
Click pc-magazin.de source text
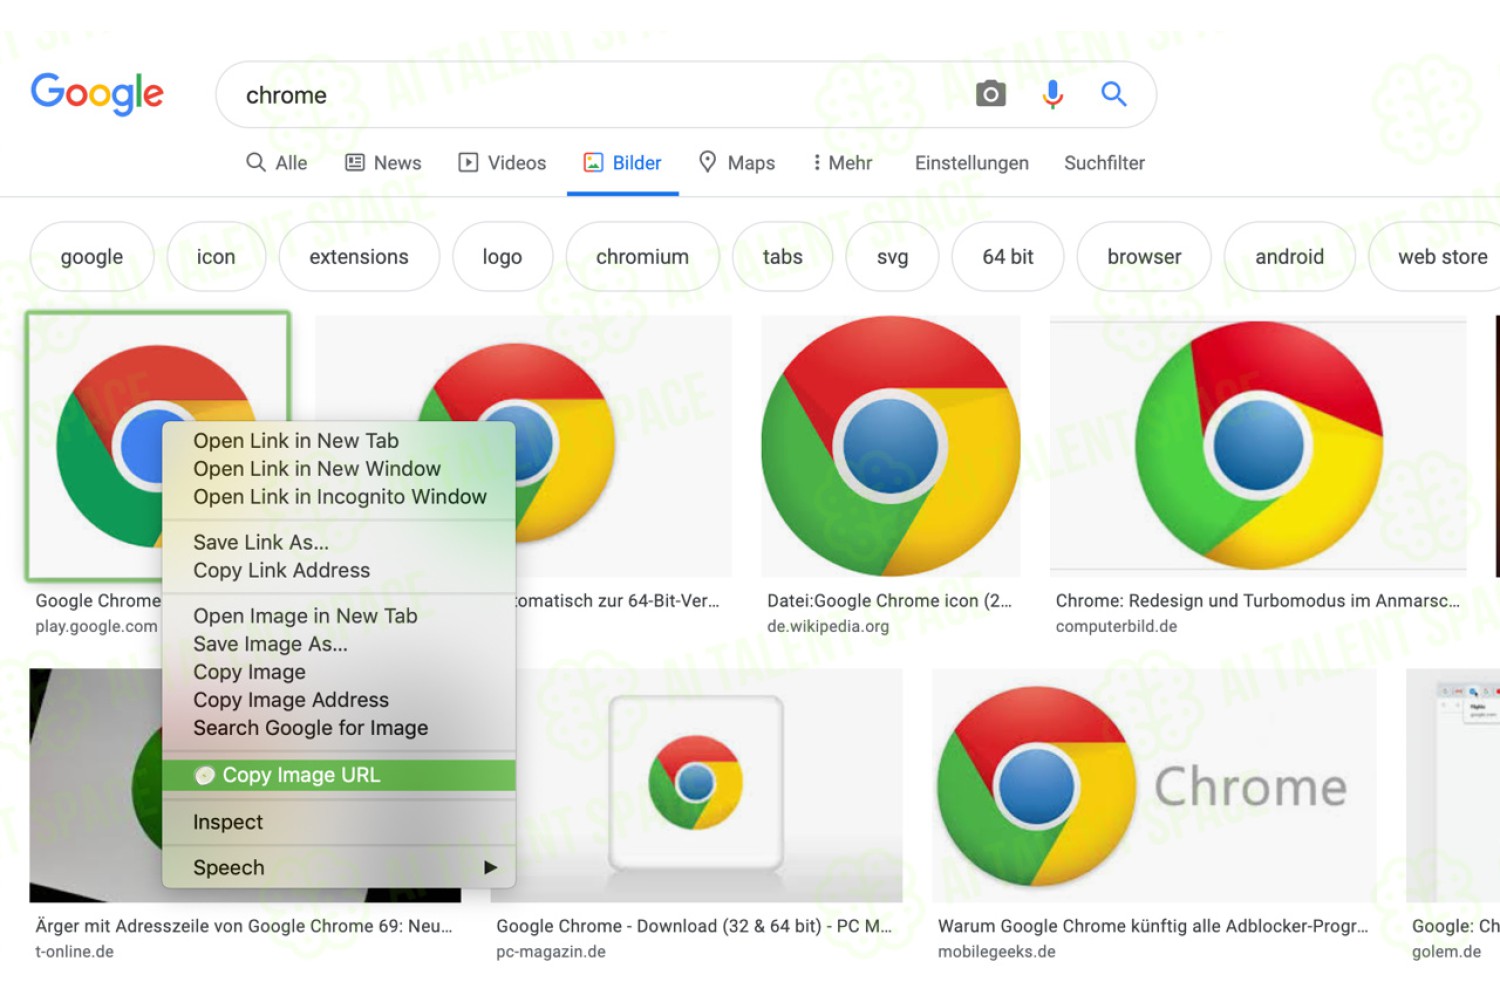click(551, 952)
